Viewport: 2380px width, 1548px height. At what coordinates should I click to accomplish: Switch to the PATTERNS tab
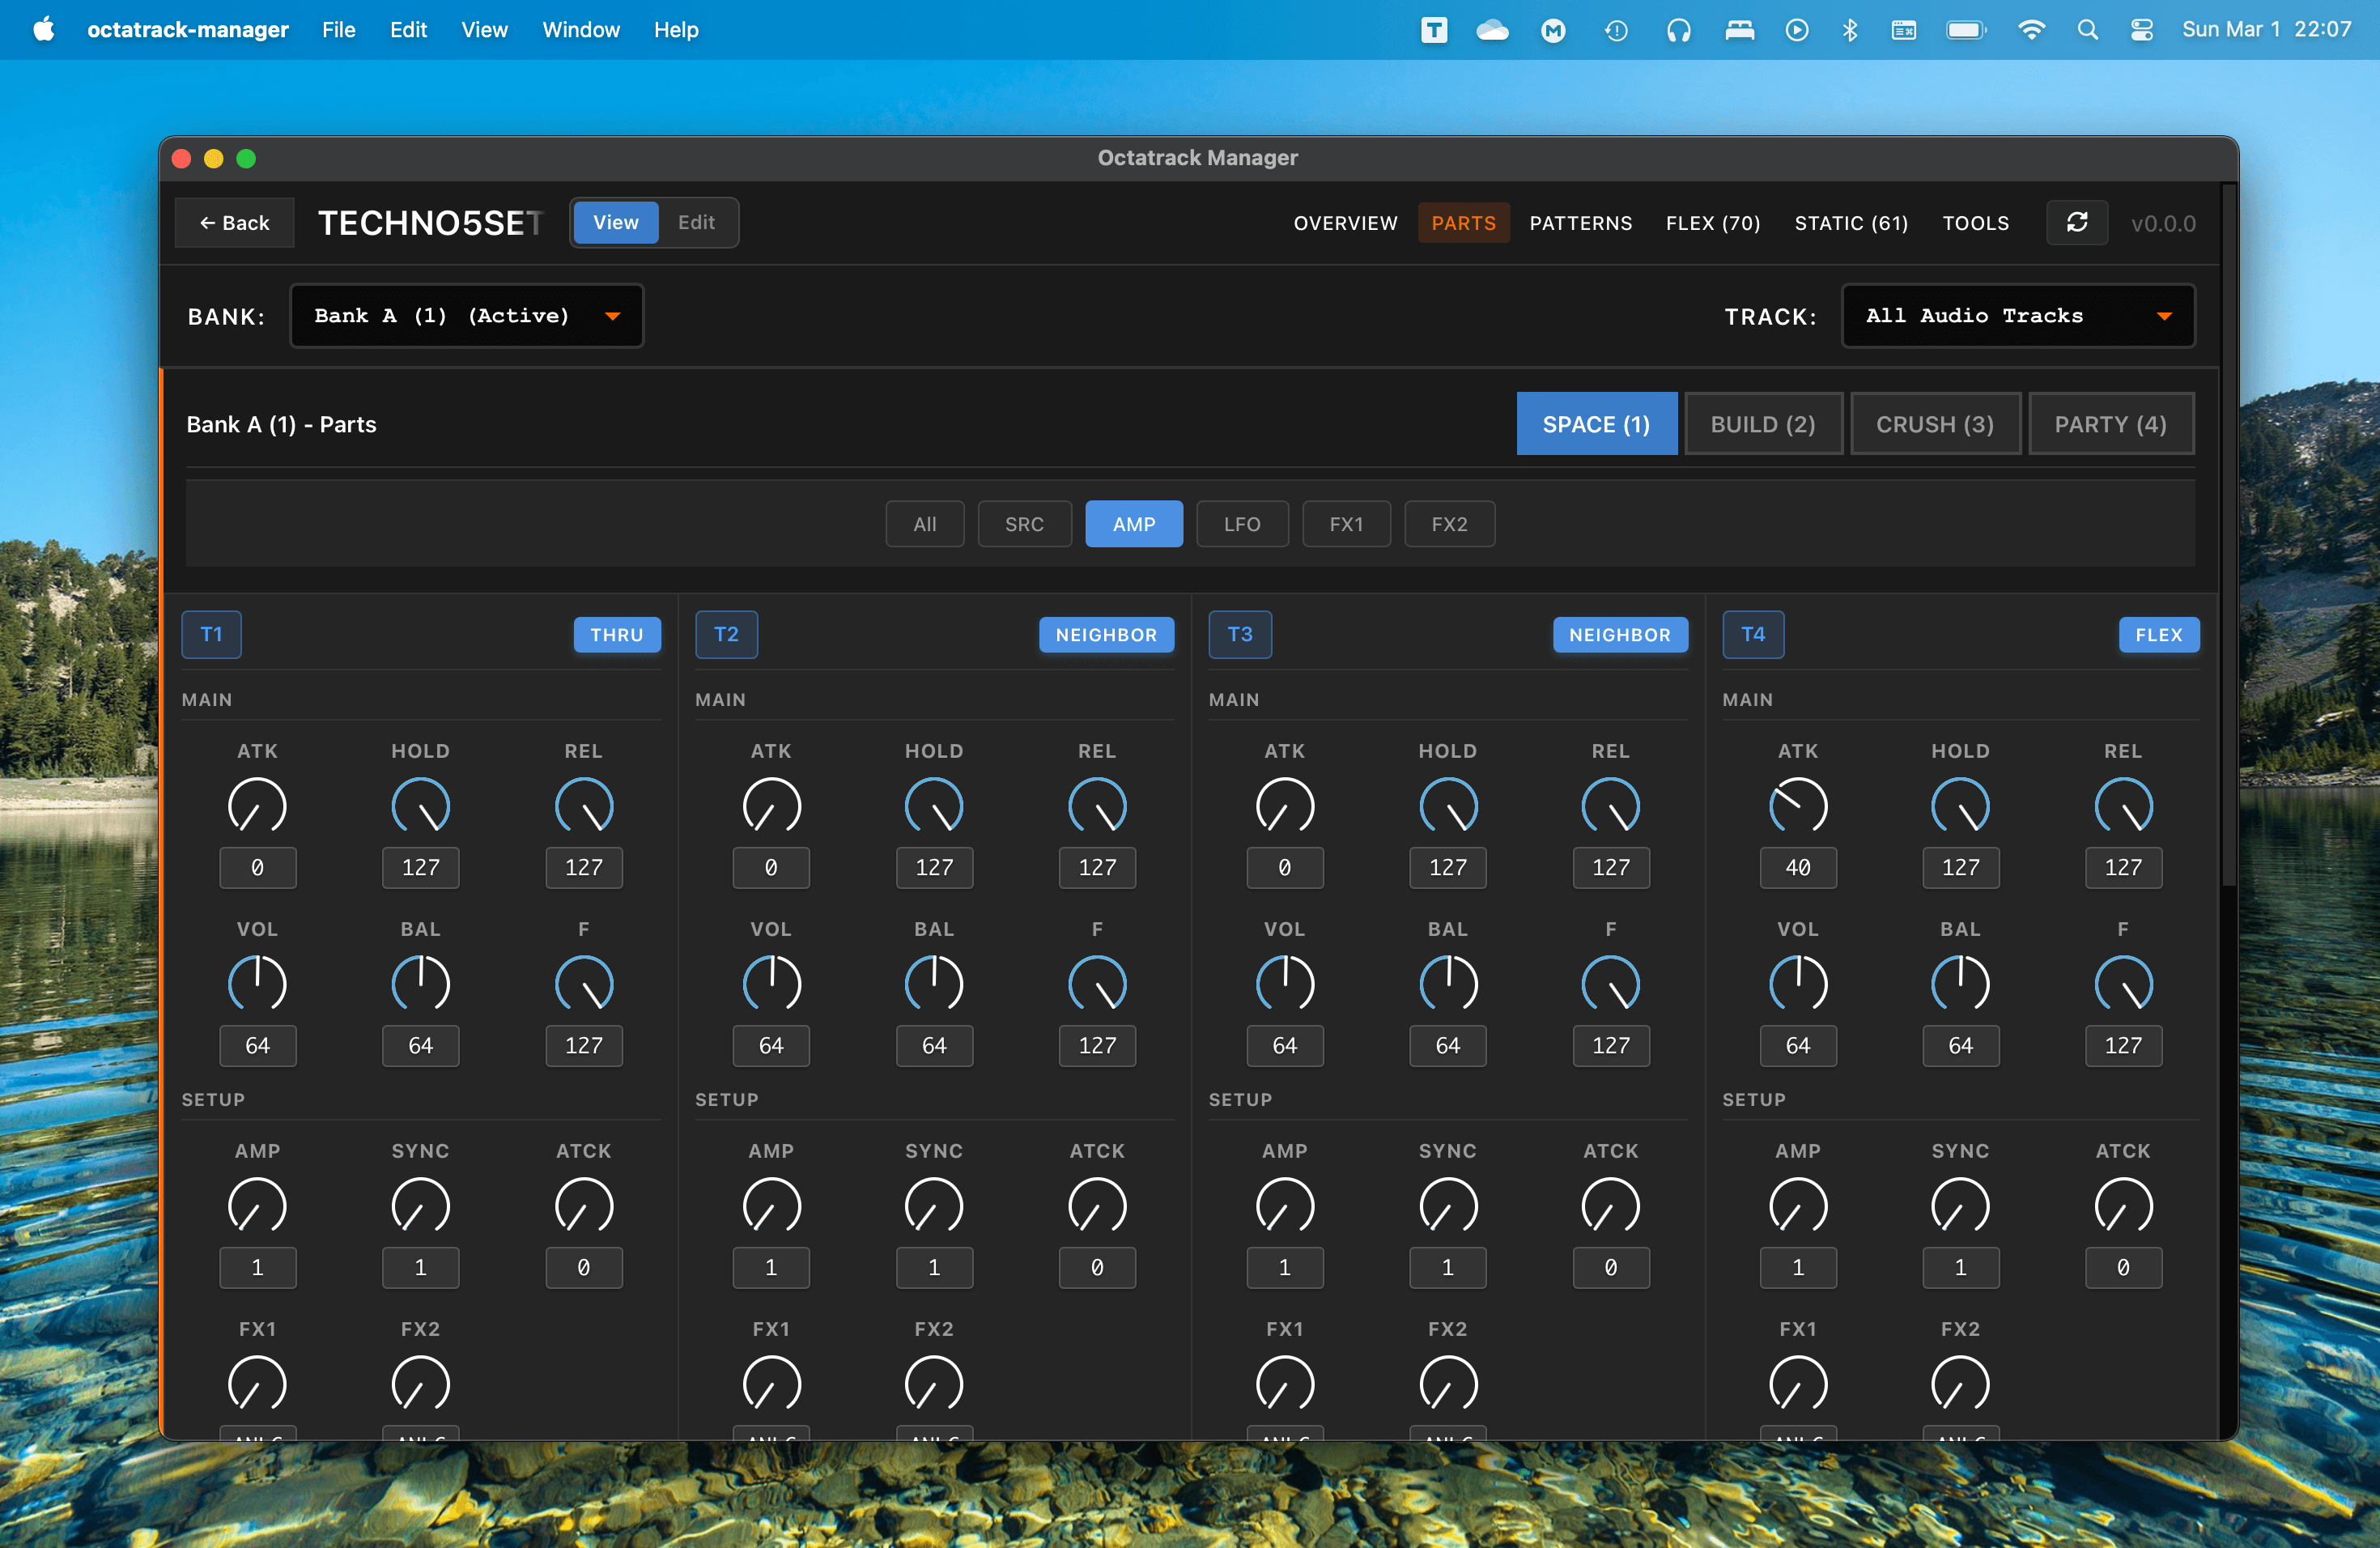[x=1580, y=222]
